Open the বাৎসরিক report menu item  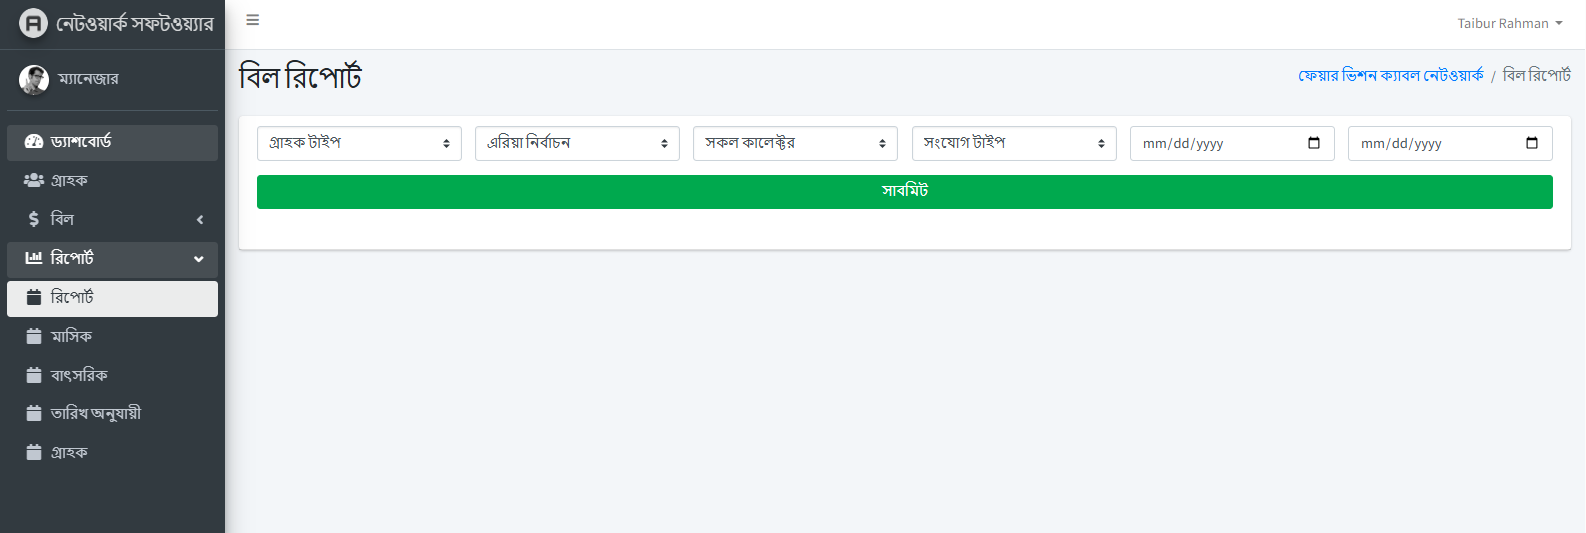click(79, 375)
